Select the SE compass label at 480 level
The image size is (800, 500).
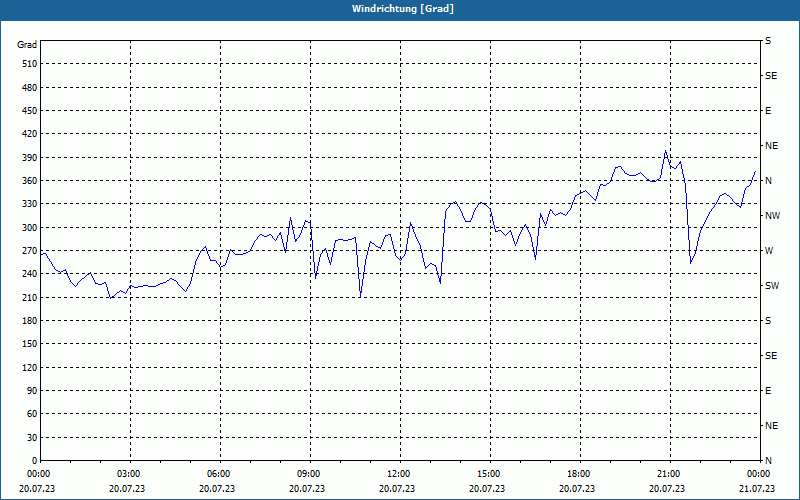coord(771,76)
